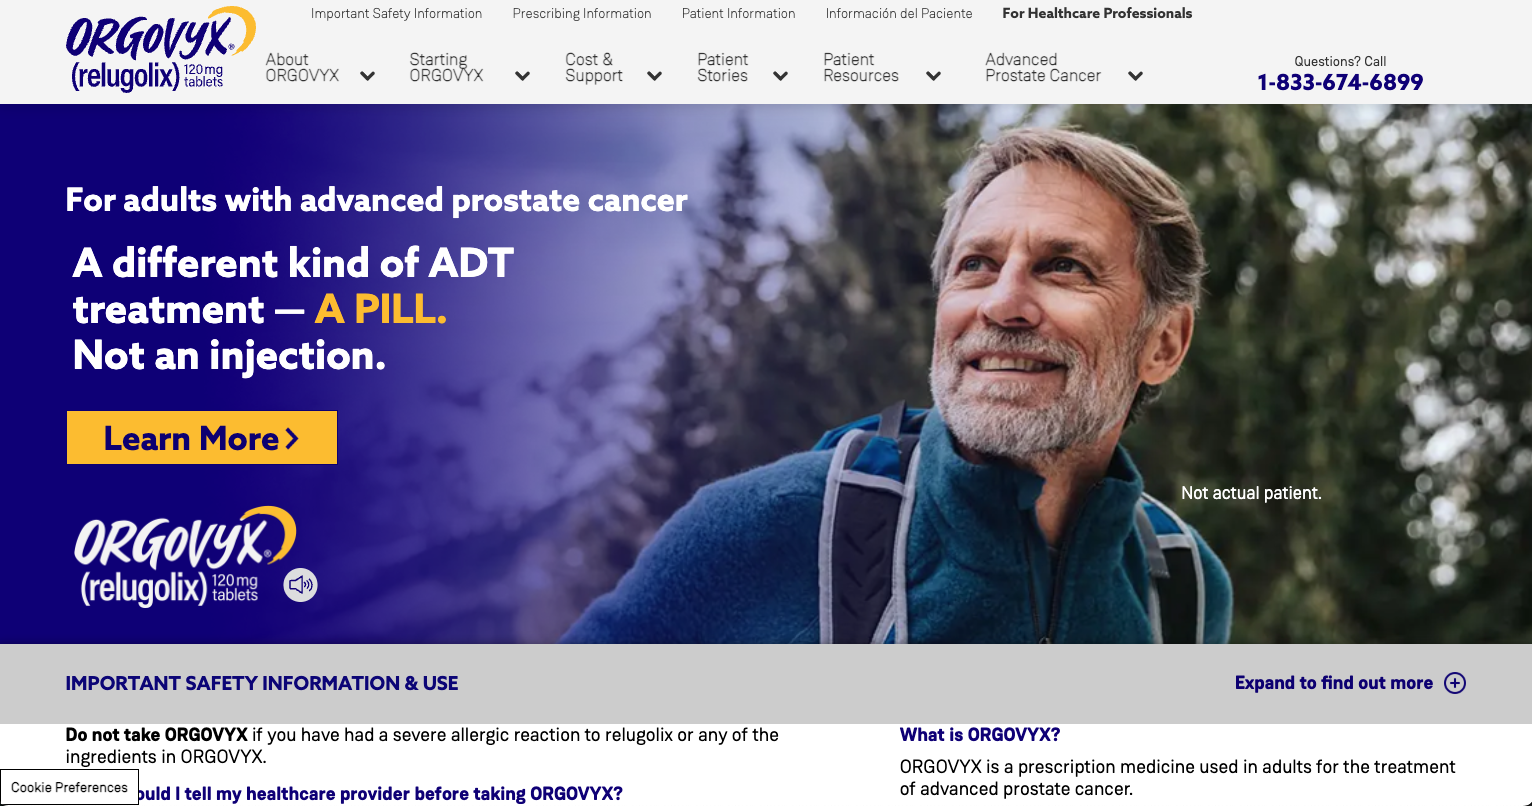Screen dimensions: 1532x806
Task: Toggle the speaker audio icon
Action: pos(301,585)
